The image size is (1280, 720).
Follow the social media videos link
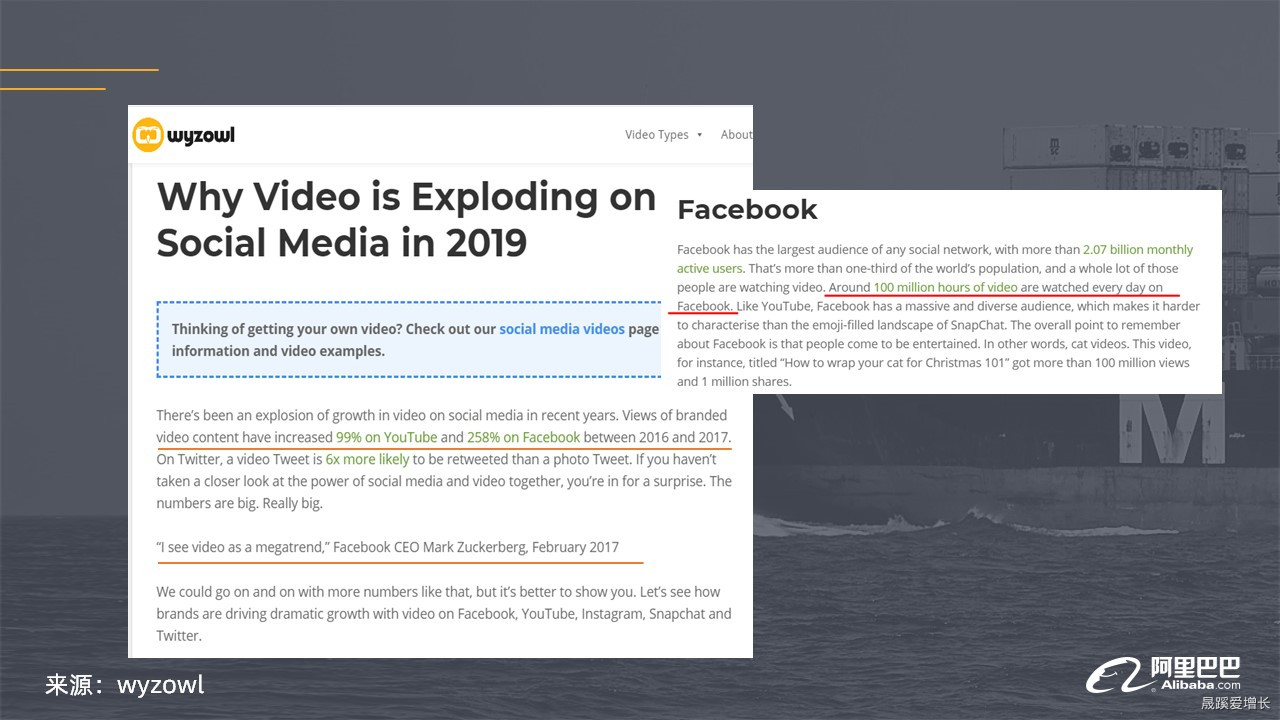[x=562, y=329]
